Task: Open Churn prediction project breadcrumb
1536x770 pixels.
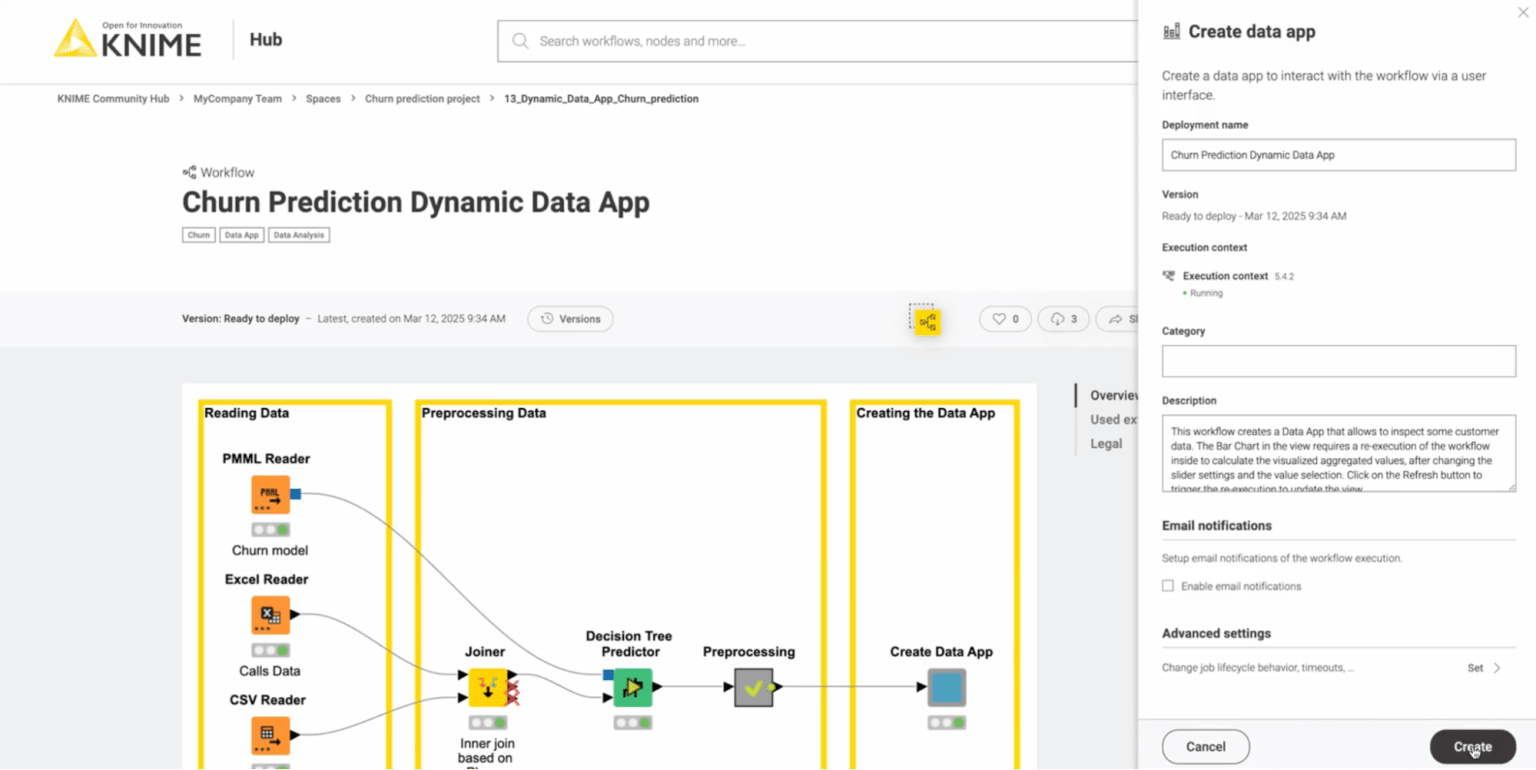Action: point(422,99)
